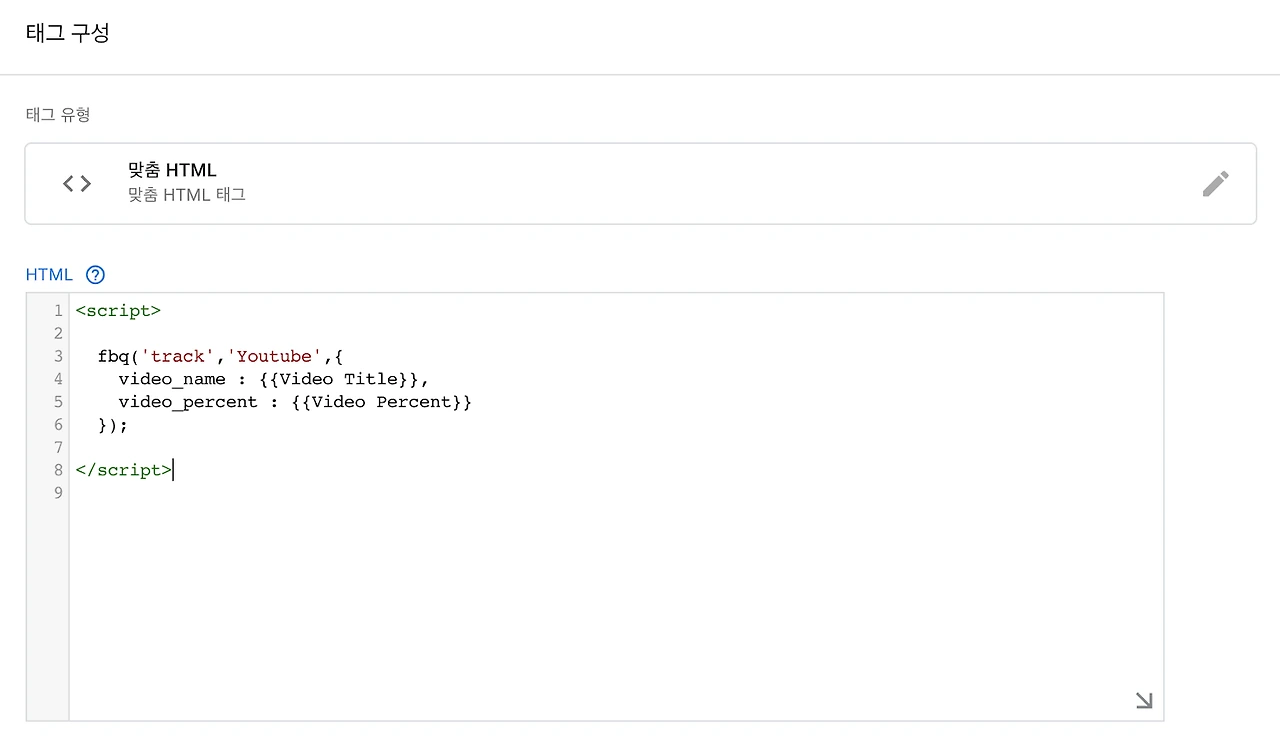Viewport: 1280px width, 736px height.
Task: Click the {{Video Title}} variable
Action: pyautogui.click(x=338, y=380)
